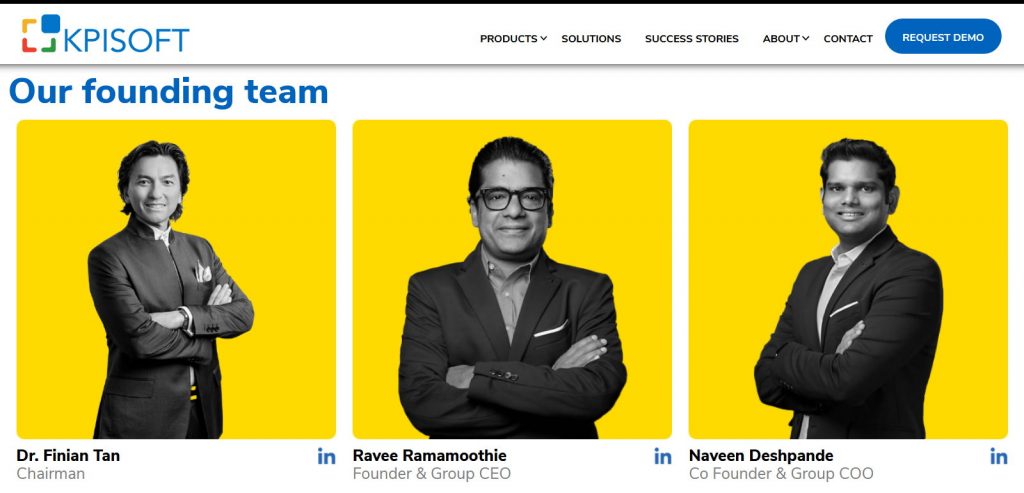Go to Success Stories page
This screenshot has height=493, width=1024.
point(692,39)
